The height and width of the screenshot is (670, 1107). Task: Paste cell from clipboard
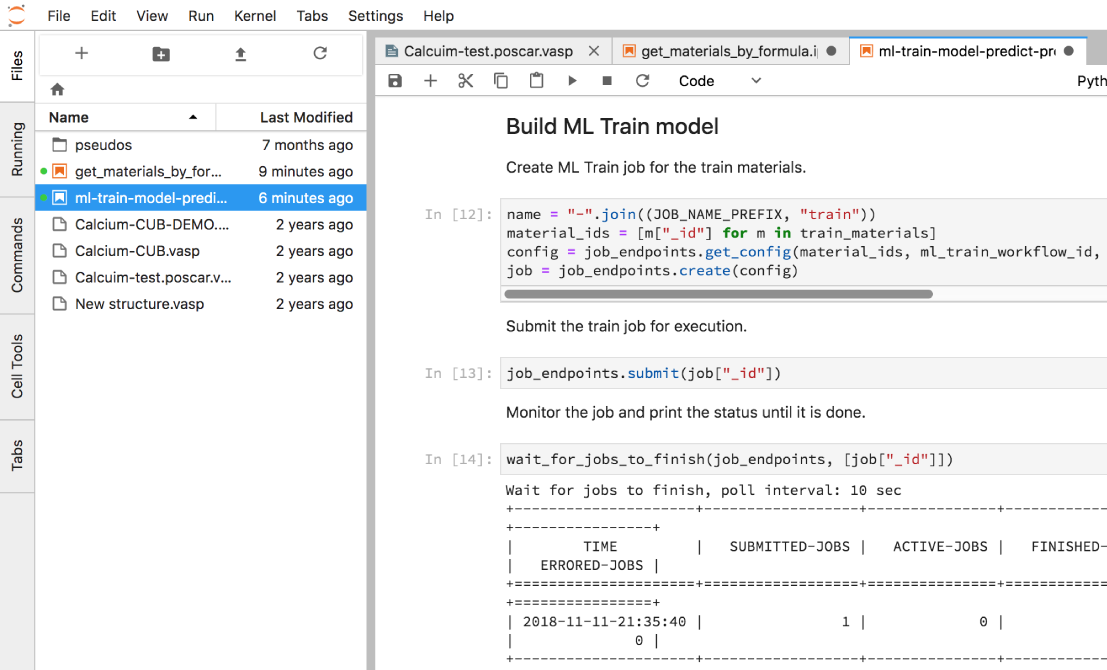click(537, 80)
